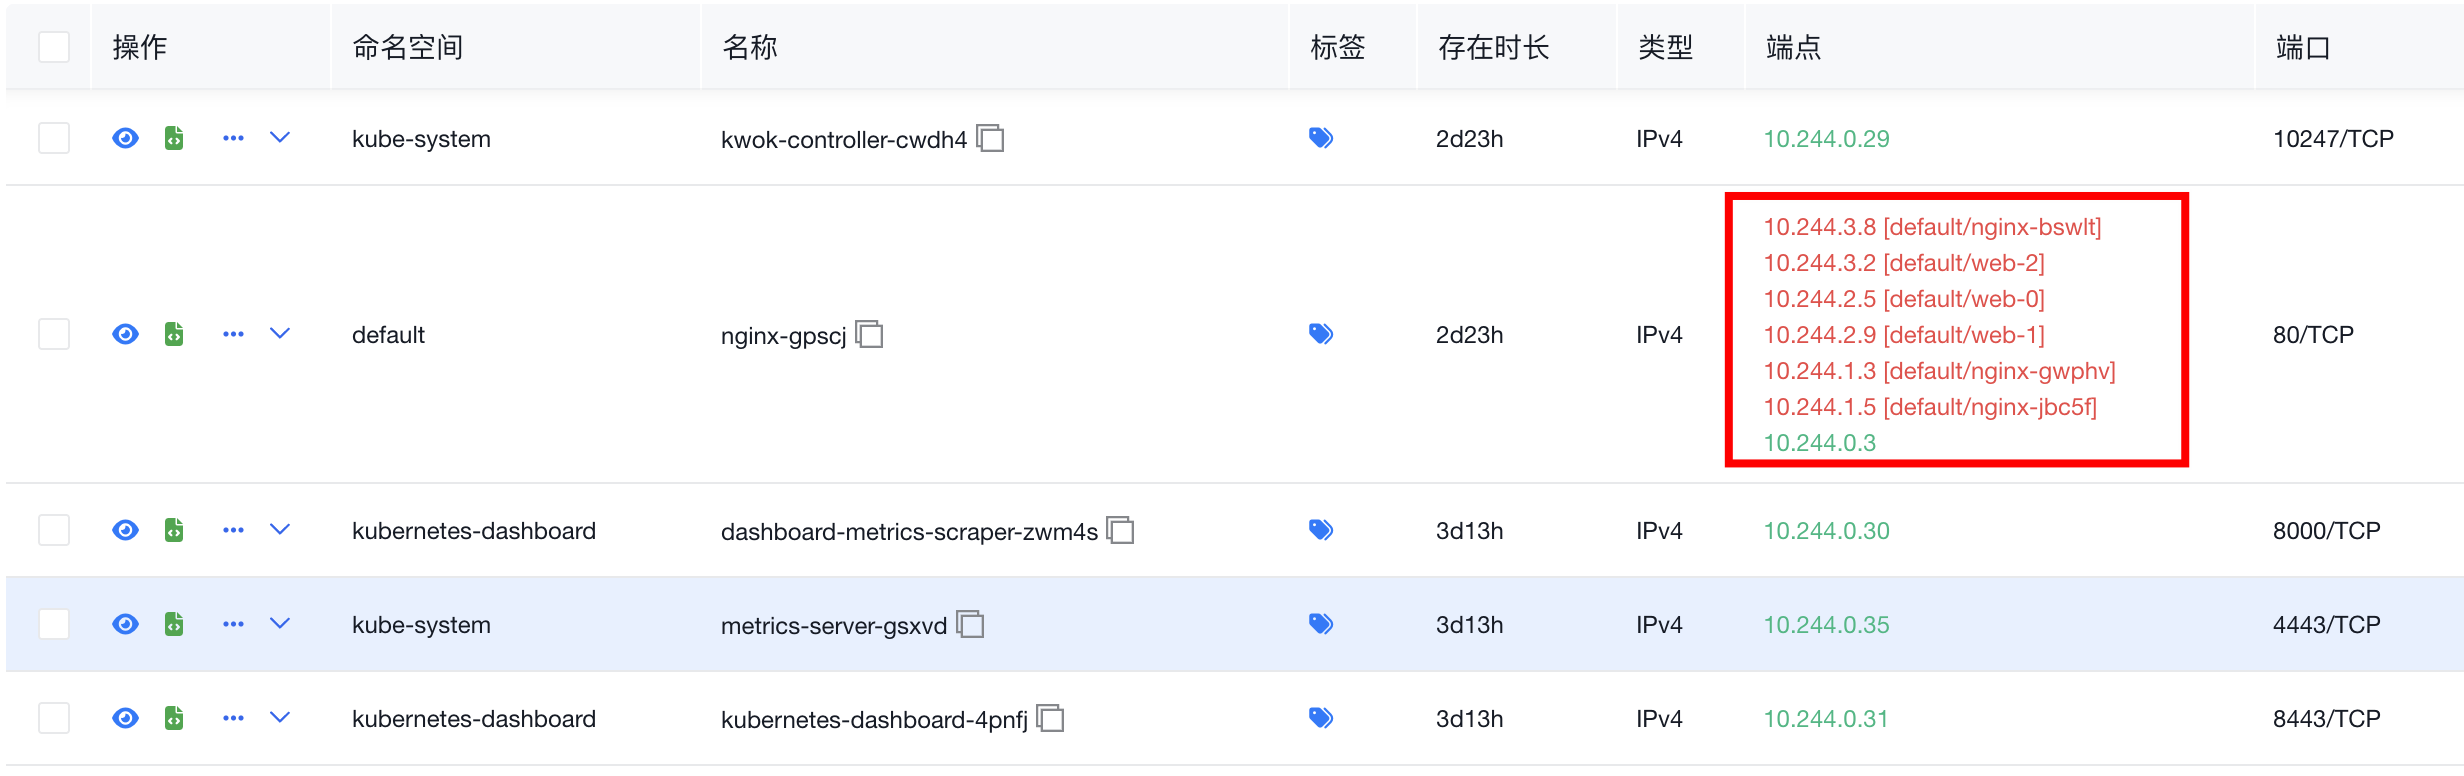
Task: Open endpoint 10.244.2.5 [default/web-0]
Action: [x=1904, y=299]
